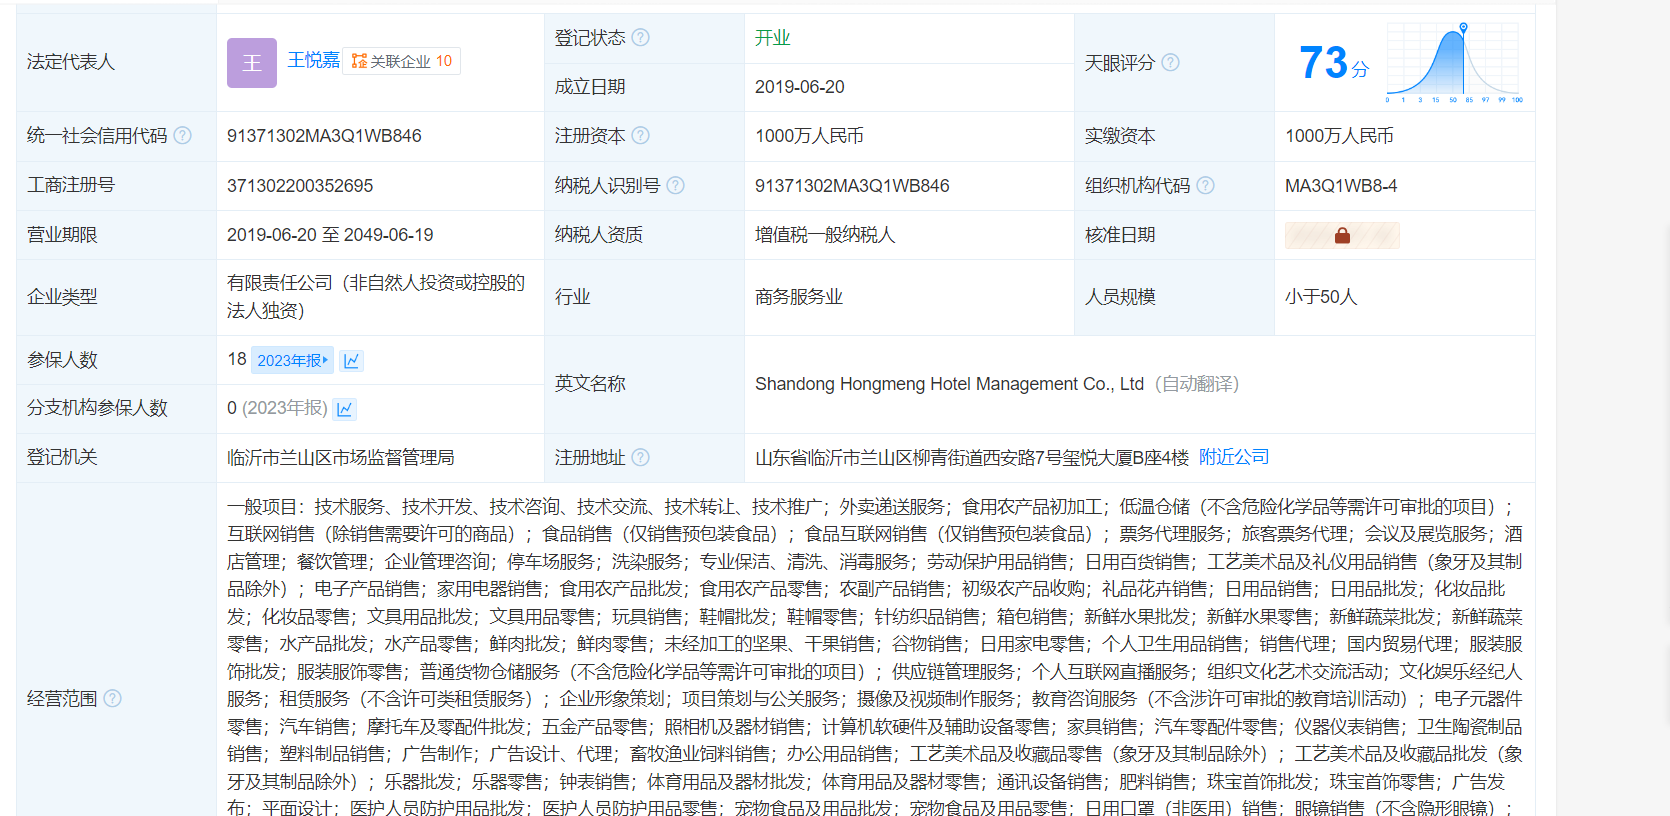Click help icon next to 登记状态
This screenshot has width=1670, height=816.
(641, 37)
